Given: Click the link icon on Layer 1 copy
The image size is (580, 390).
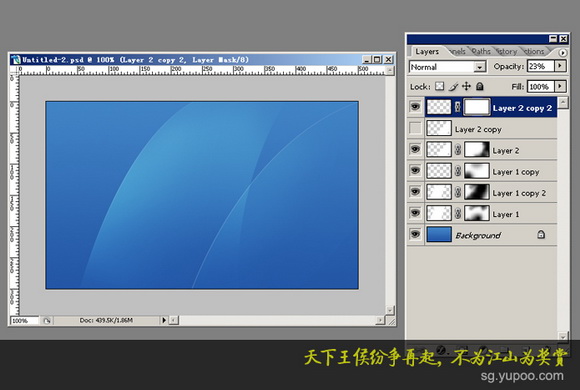Looking at the screenshot, I should click(x=458, y=171).
